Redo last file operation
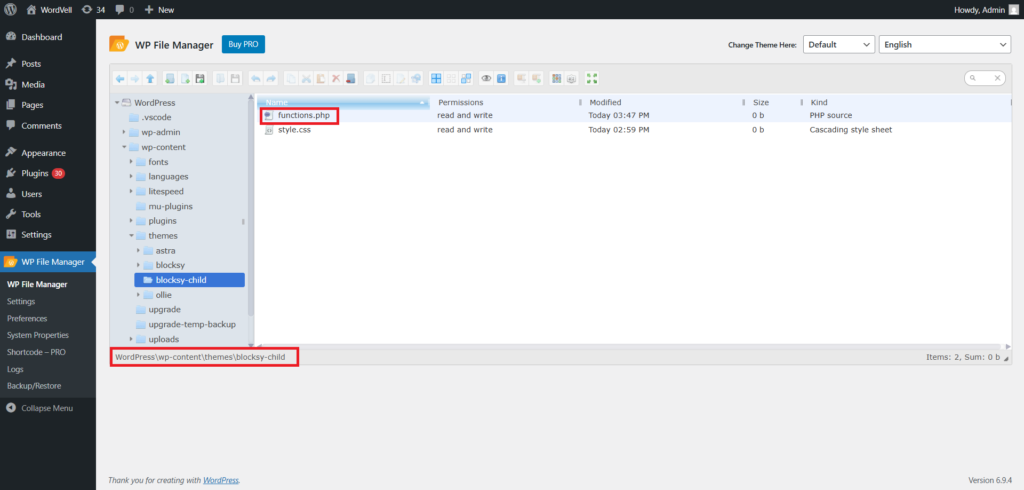Screen dimensions: 1024x490 point(271,78)
